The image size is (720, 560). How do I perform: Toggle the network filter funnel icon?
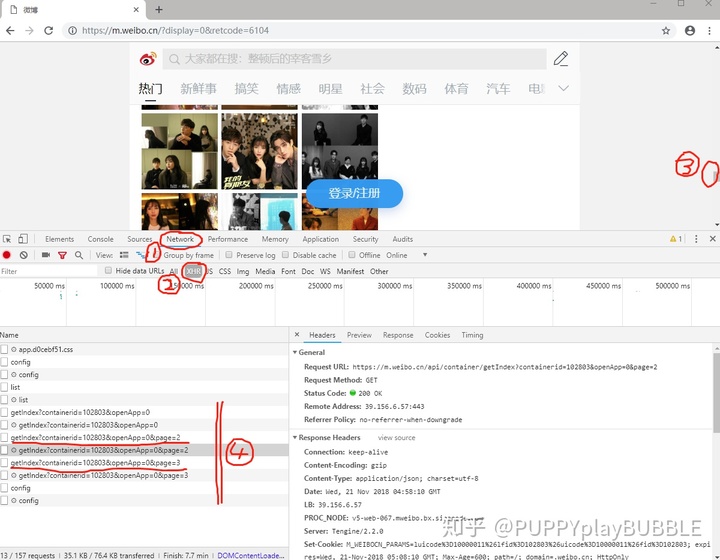62,255
